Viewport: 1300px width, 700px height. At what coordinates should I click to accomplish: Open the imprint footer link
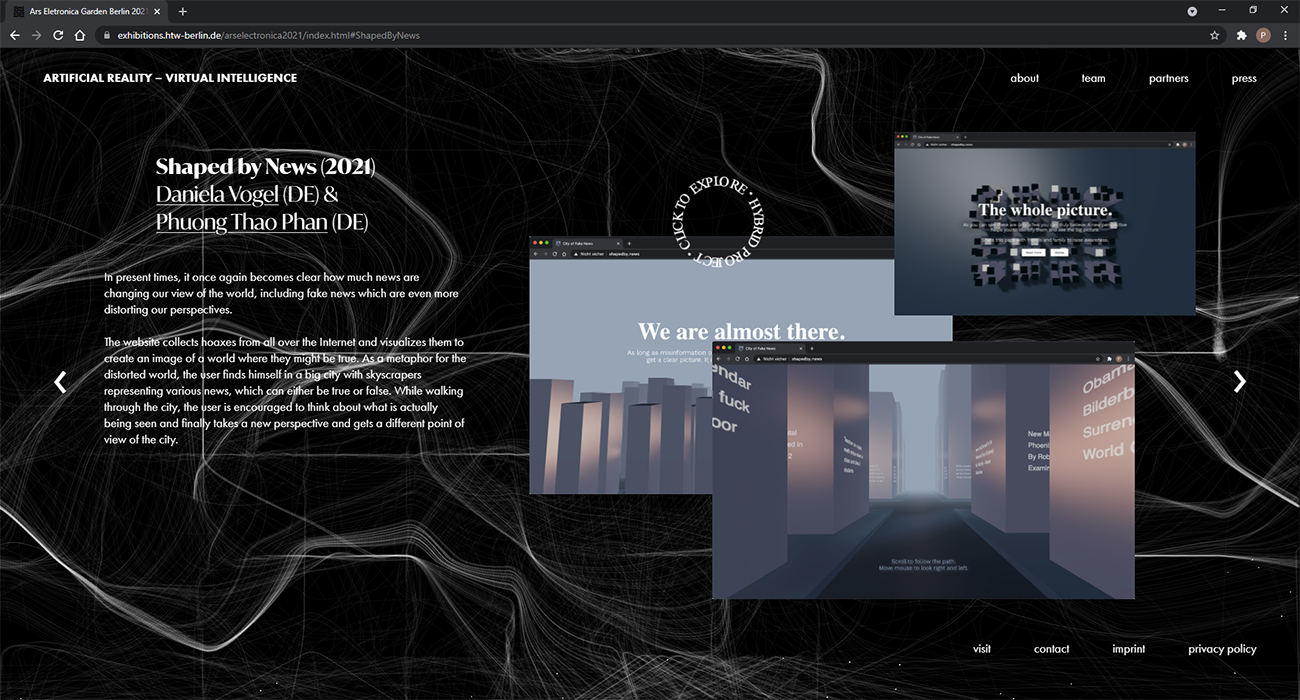(x=1129, y=649)
